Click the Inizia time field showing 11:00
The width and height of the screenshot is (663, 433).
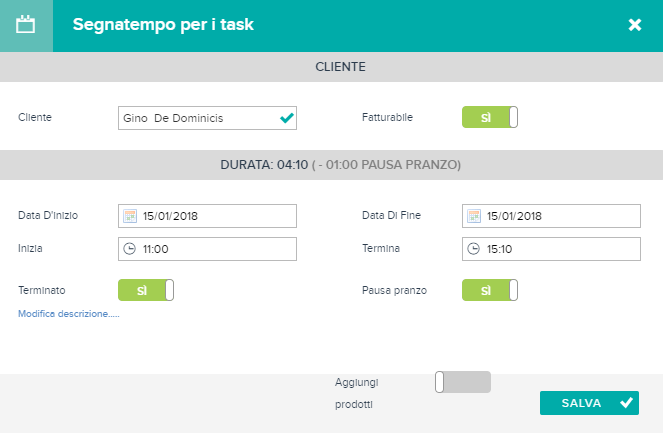[207, 249]
